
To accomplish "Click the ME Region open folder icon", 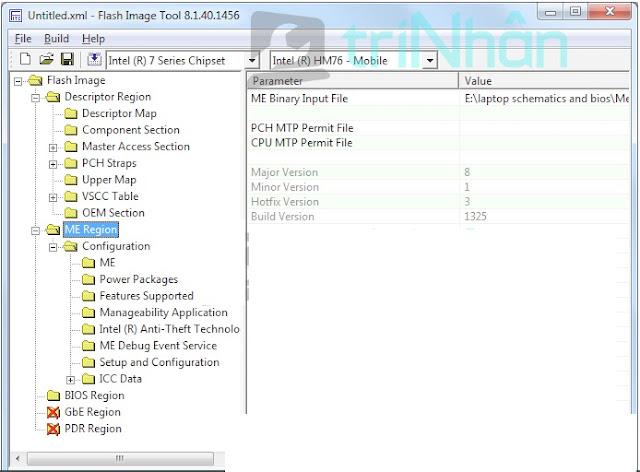I will [x=53, y=230].
